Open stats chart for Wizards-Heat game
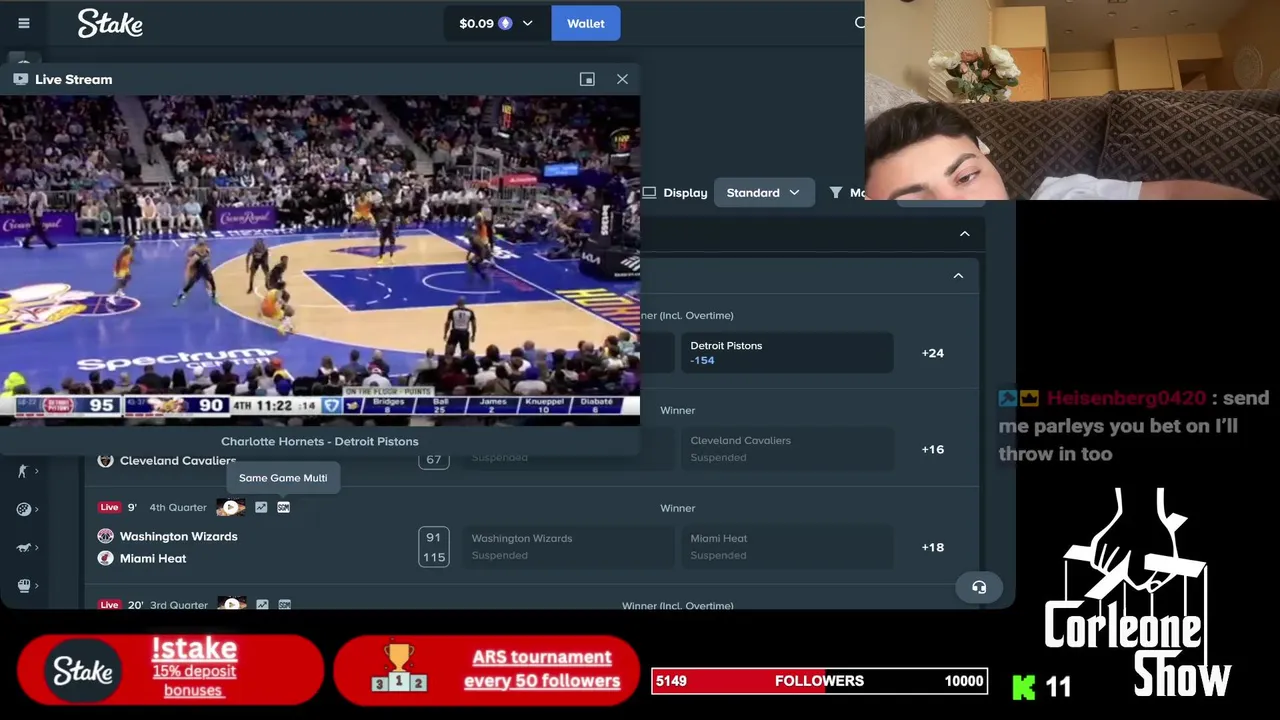This screenshot has width=1280, height=720. pyautogui.click(x=261, y=507)
